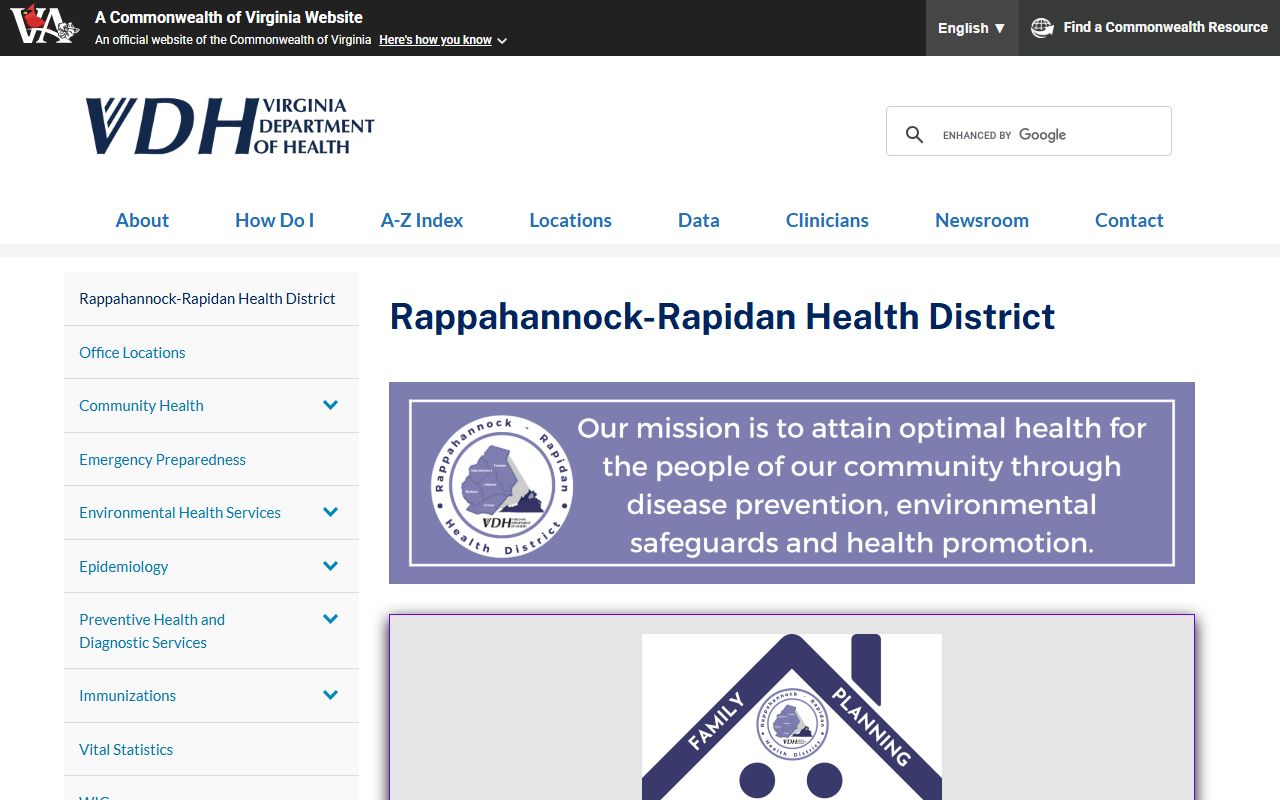Viewport: 1280px width, 800px height.
Task: Open the Contact menu item
Action: (x=1129, y=220)
